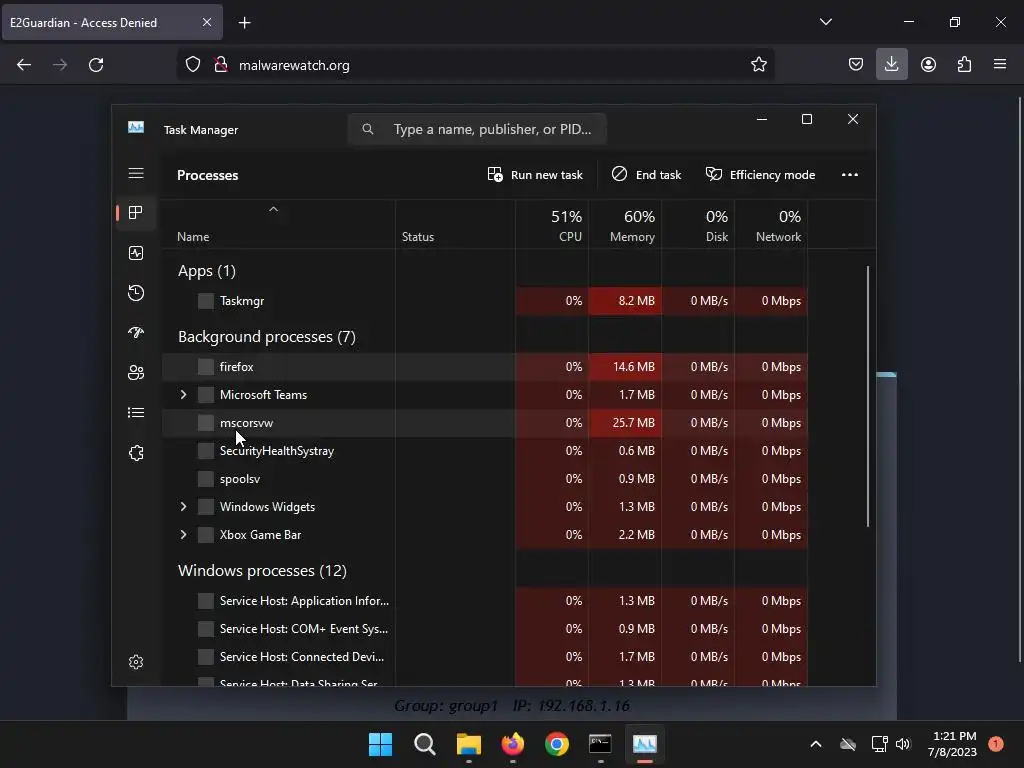The width and height of the screenshot is (1024, 768).
Task: Open the Services page icon in sidebar
Action: pyautogui.click(x=136, y=453)
